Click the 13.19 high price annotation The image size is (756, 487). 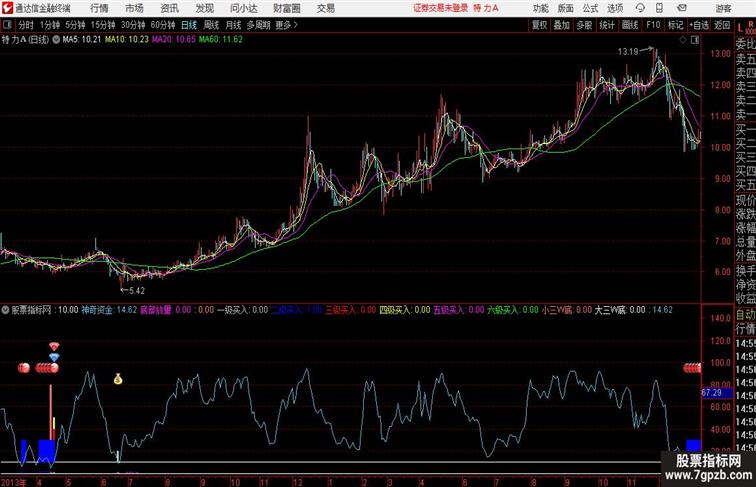[628, 52]
